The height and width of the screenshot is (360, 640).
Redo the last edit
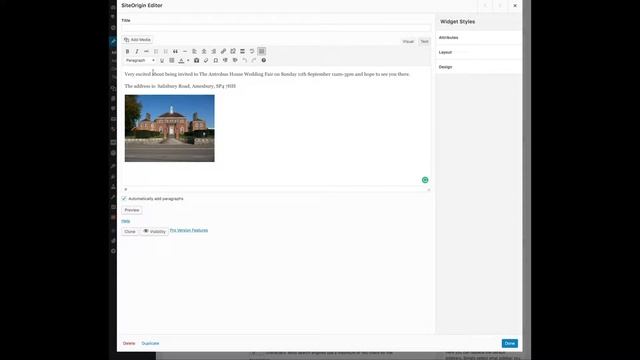coord(254,60)
